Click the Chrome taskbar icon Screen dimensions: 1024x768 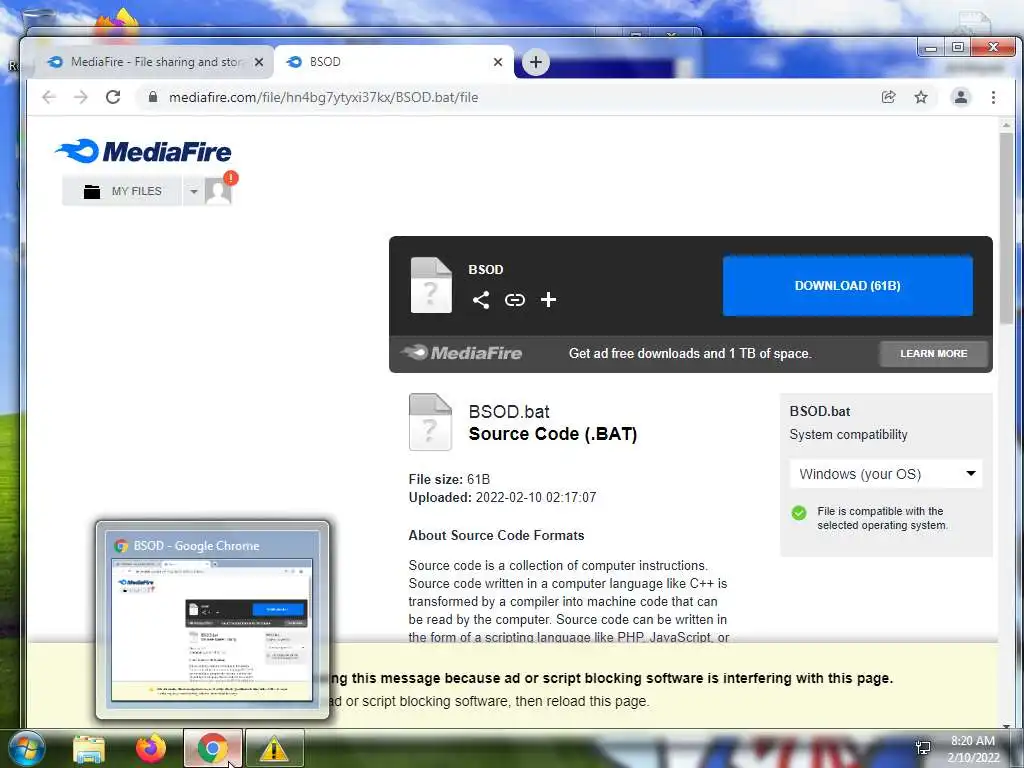point(213,748)
